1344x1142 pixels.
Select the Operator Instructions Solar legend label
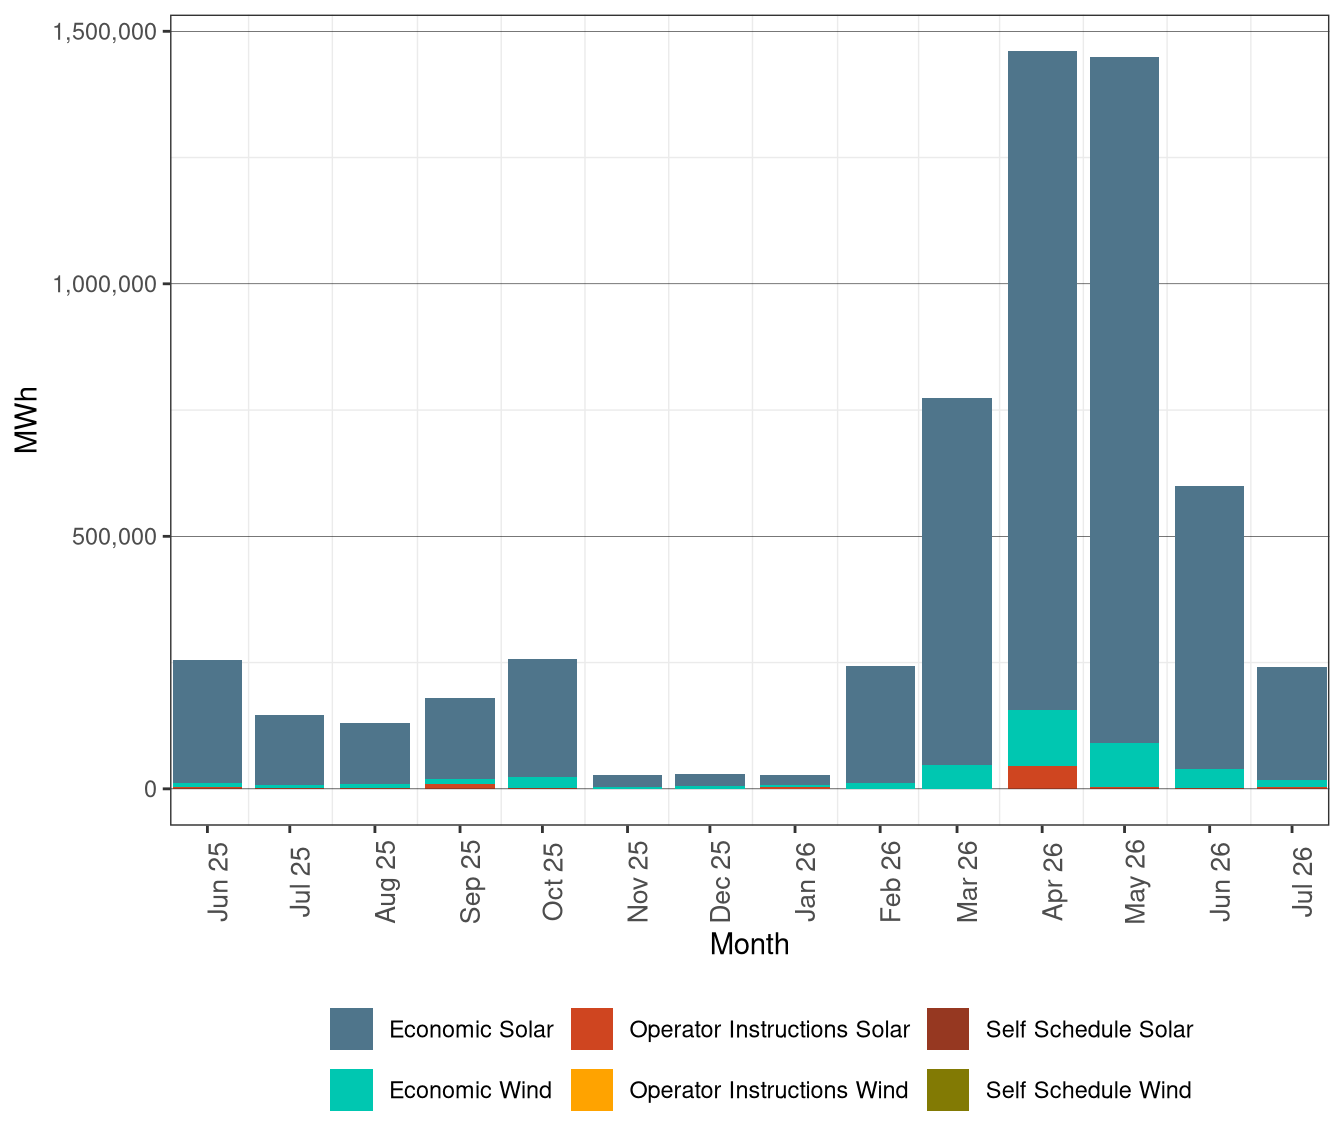coord(770,1029)
